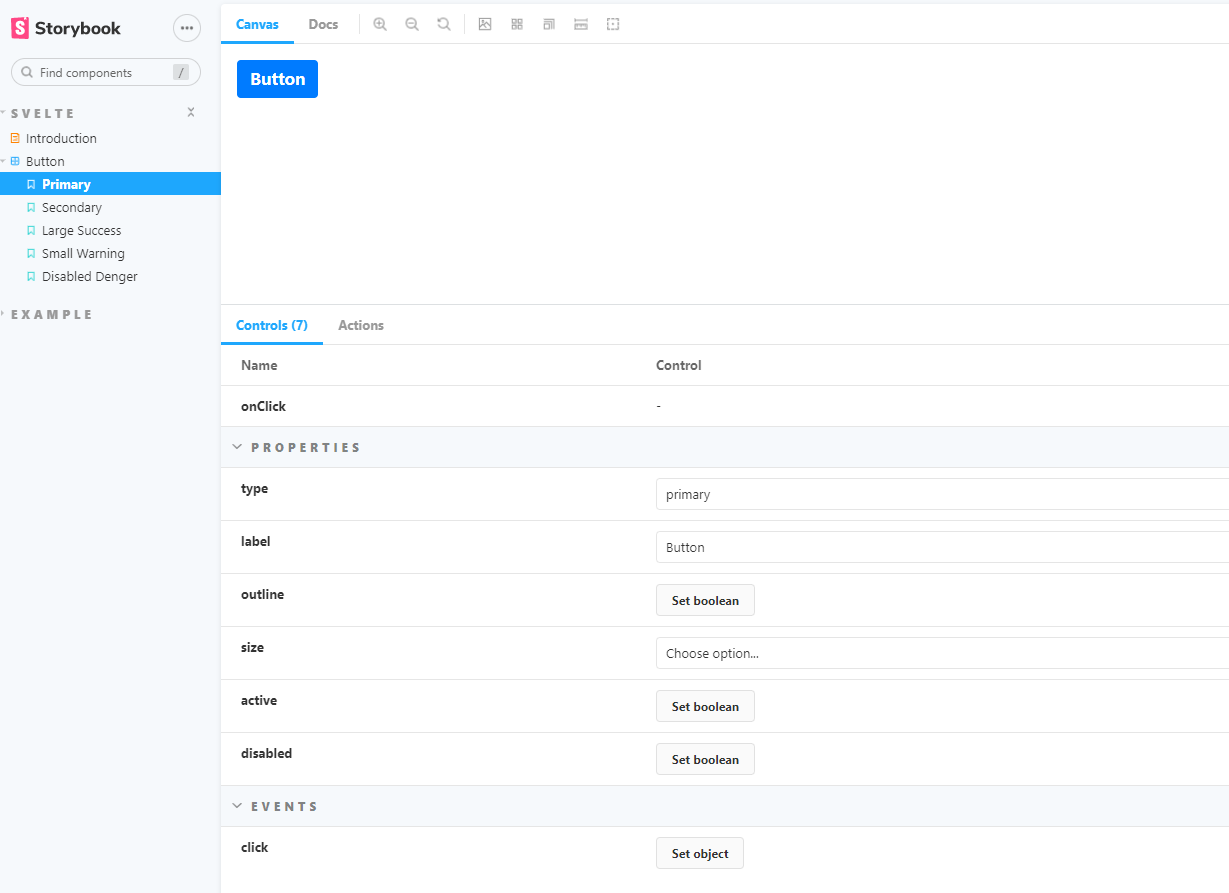Open the Actions tab
Screen dimensions: 1229x893
[361, 325]
